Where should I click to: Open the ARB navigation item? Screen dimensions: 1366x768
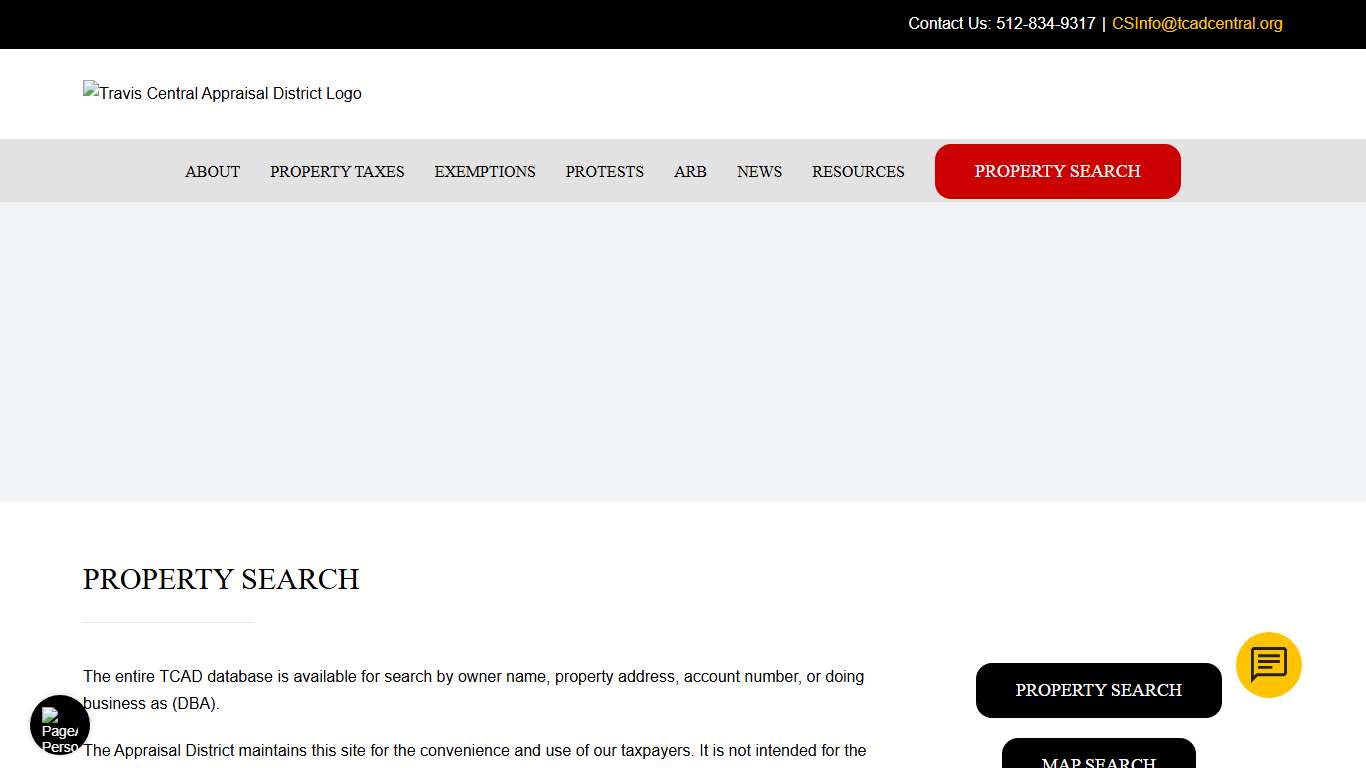tap(690, 172)
